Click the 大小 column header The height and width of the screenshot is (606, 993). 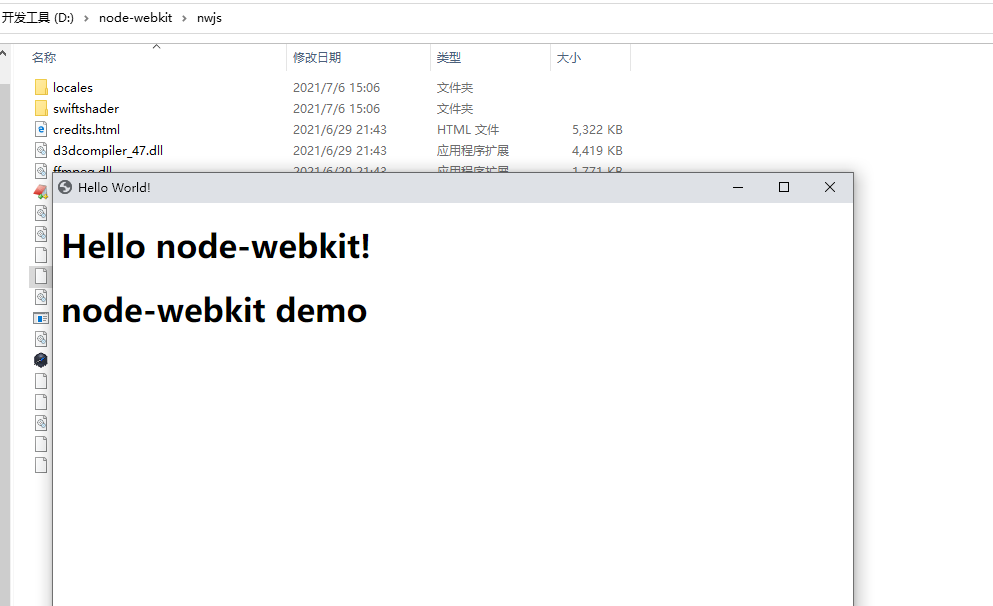click(x=568, y=57)
